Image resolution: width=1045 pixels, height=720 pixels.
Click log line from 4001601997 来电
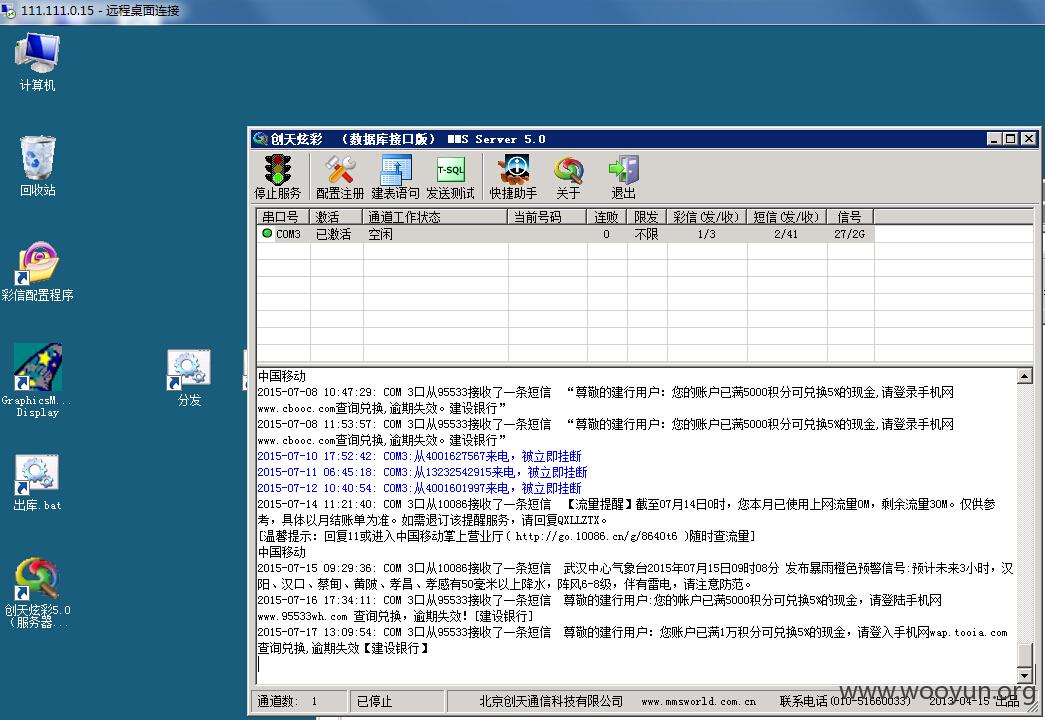(x=419, y=488)
